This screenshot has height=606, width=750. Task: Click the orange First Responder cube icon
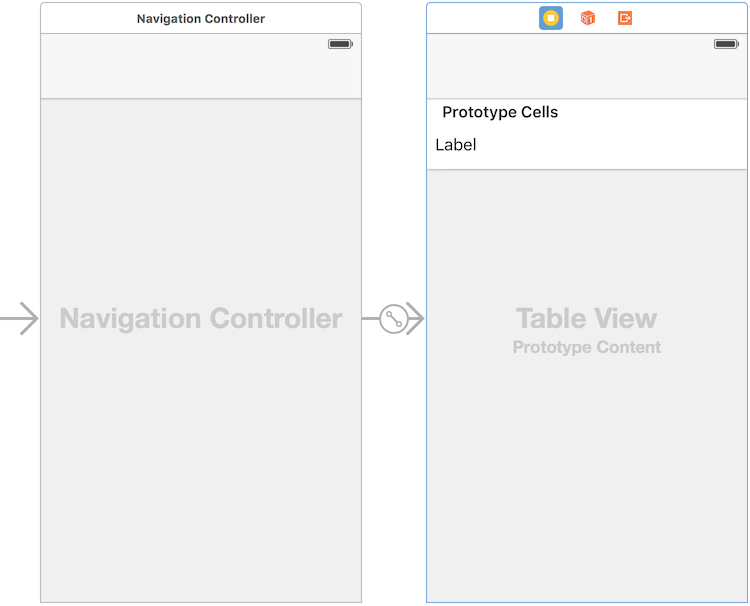pos(587,18)
